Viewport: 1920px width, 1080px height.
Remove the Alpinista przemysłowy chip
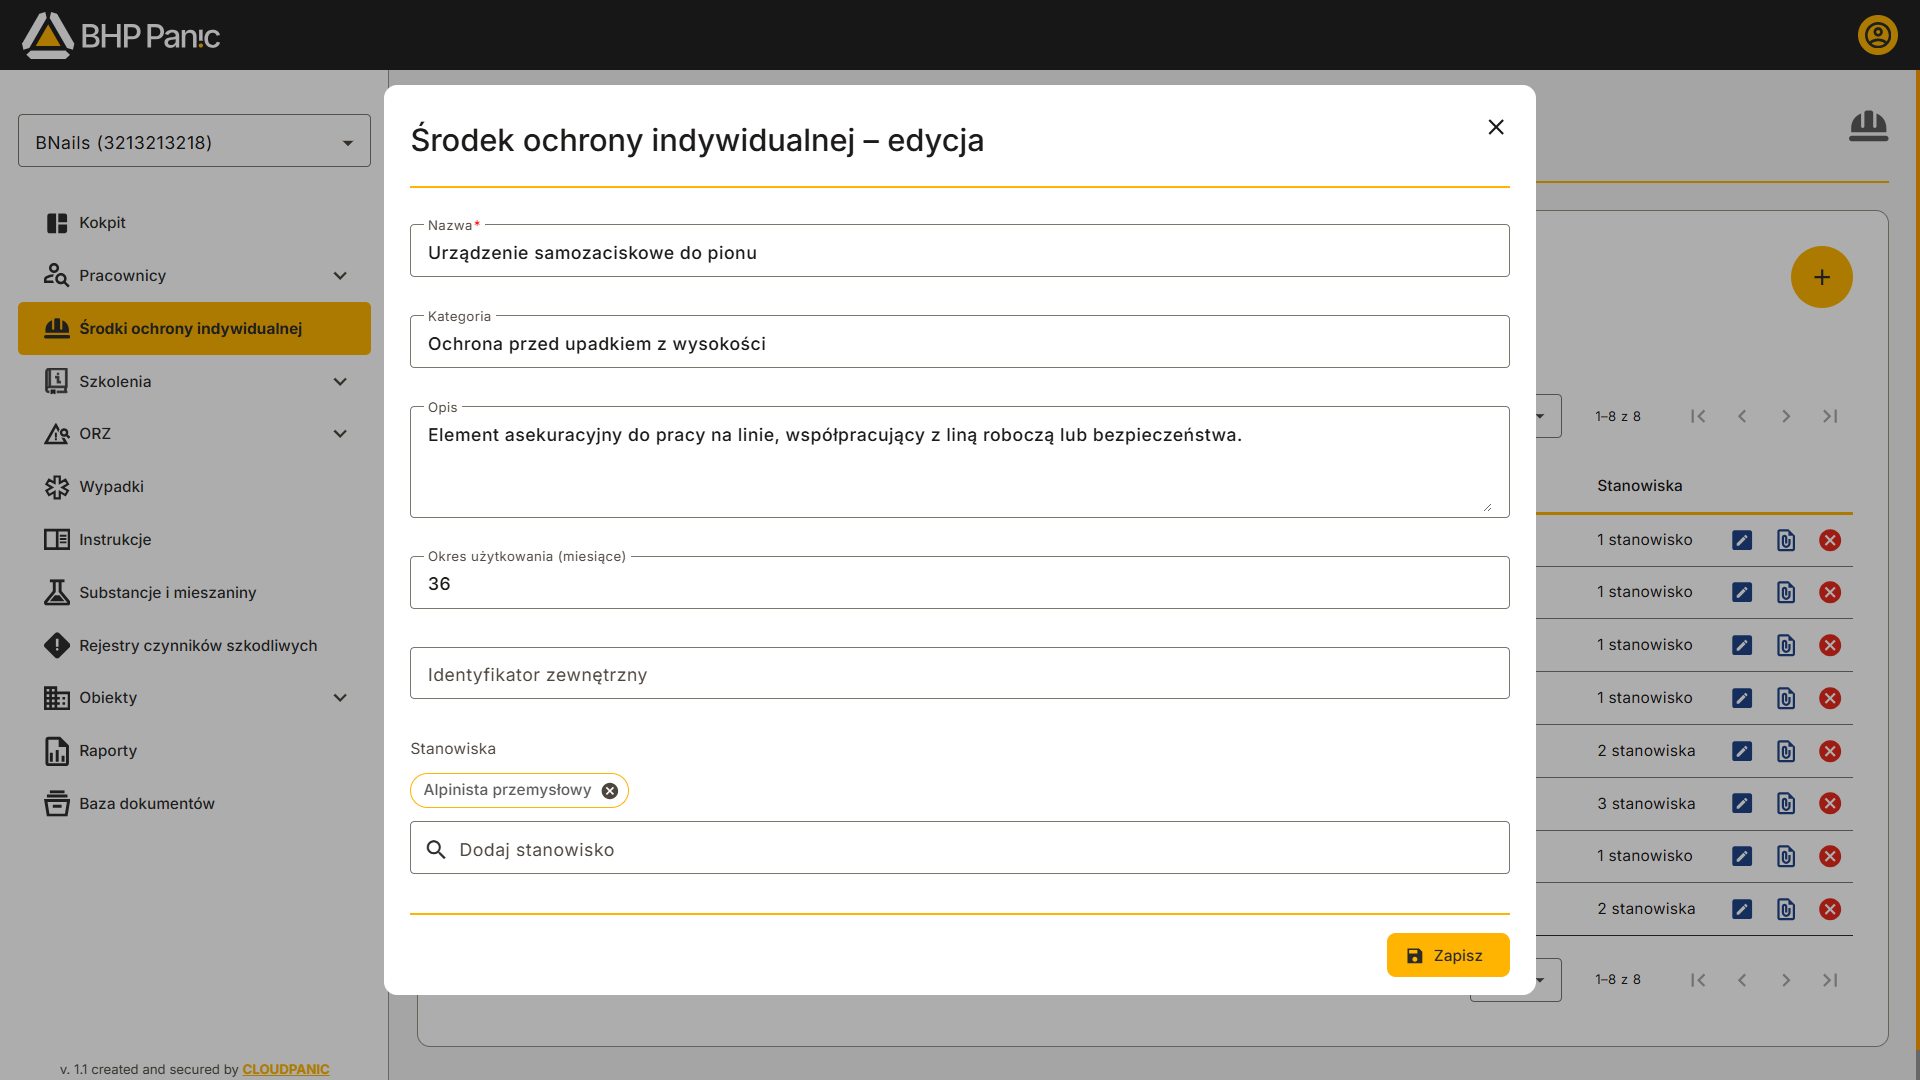point(610,790)
